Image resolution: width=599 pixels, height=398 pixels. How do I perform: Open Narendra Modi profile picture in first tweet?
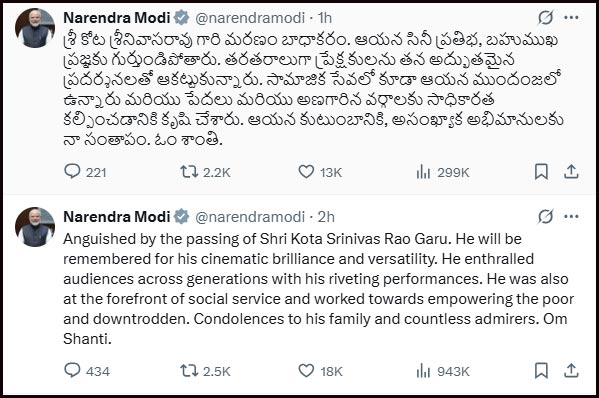coord(35,28)
